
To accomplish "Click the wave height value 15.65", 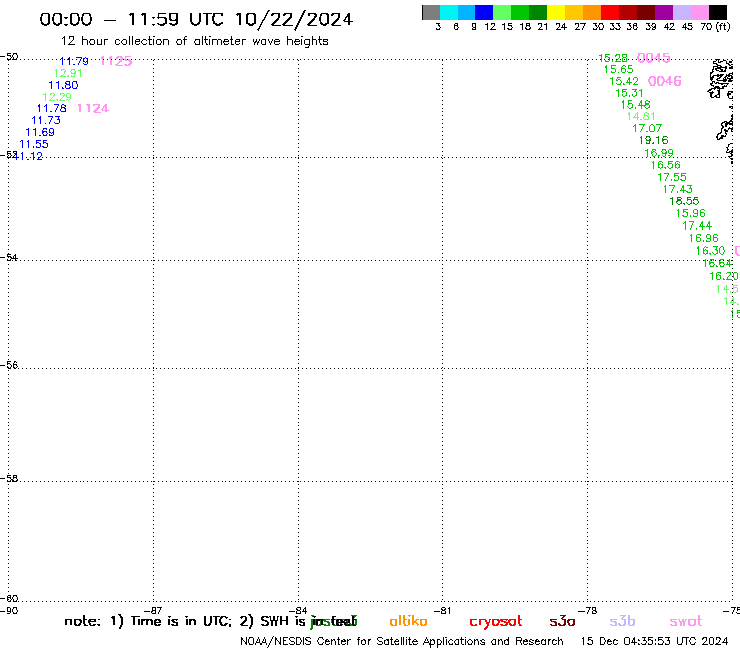I will [619, 69].
